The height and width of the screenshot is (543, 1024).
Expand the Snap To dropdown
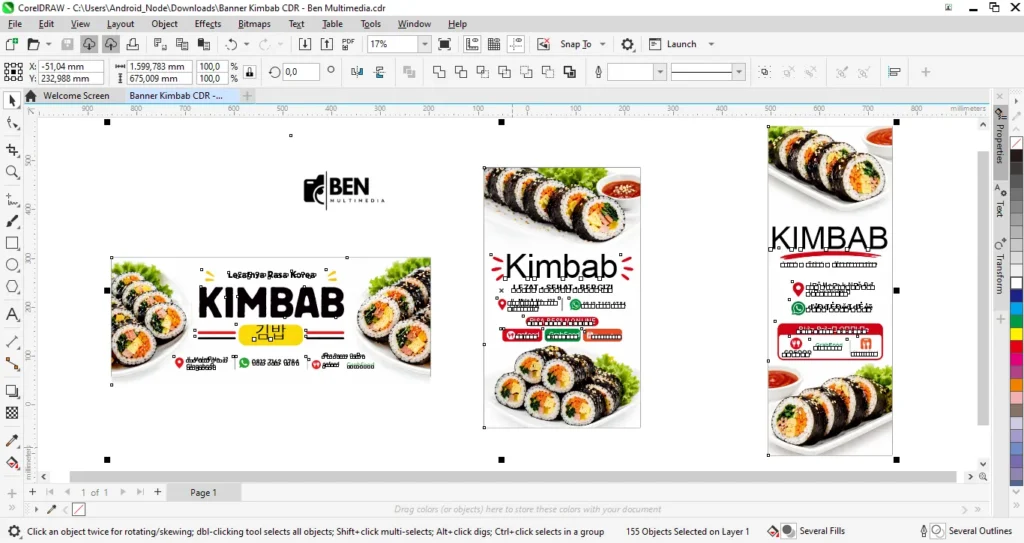coord(603,44)
